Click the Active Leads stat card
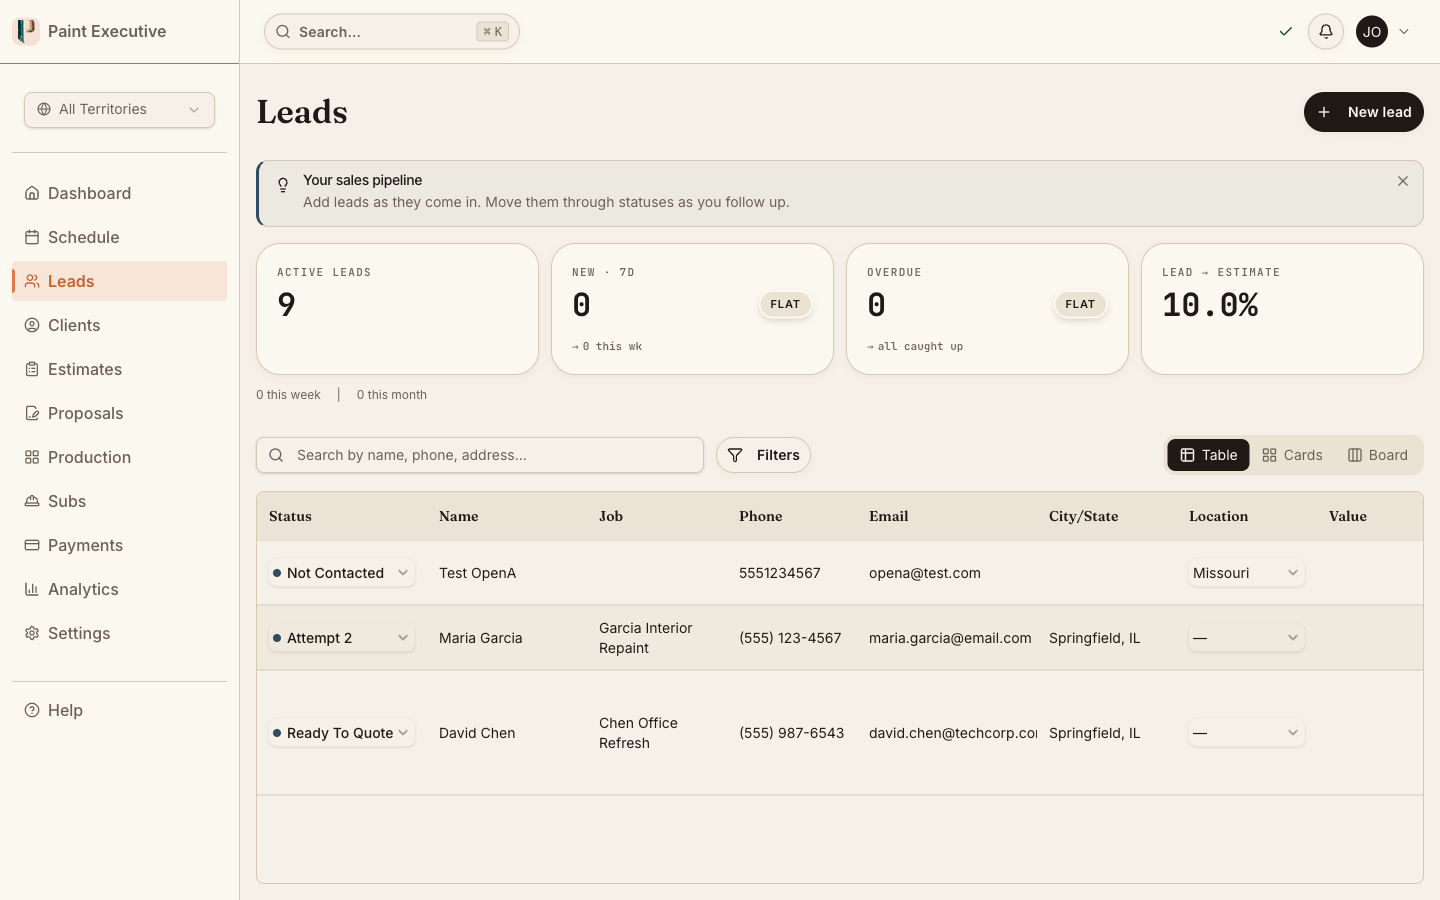 (x=397, y=309)
